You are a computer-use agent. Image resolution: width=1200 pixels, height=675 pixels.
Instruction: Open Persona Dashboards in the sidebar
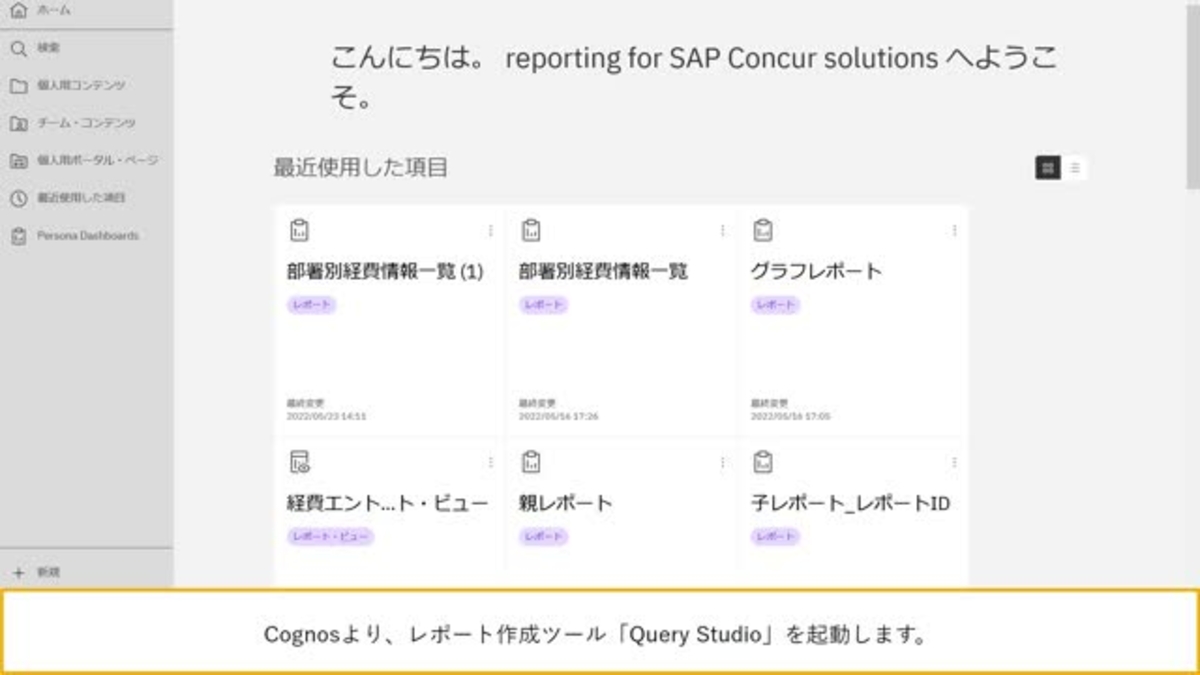coord(86,236)
